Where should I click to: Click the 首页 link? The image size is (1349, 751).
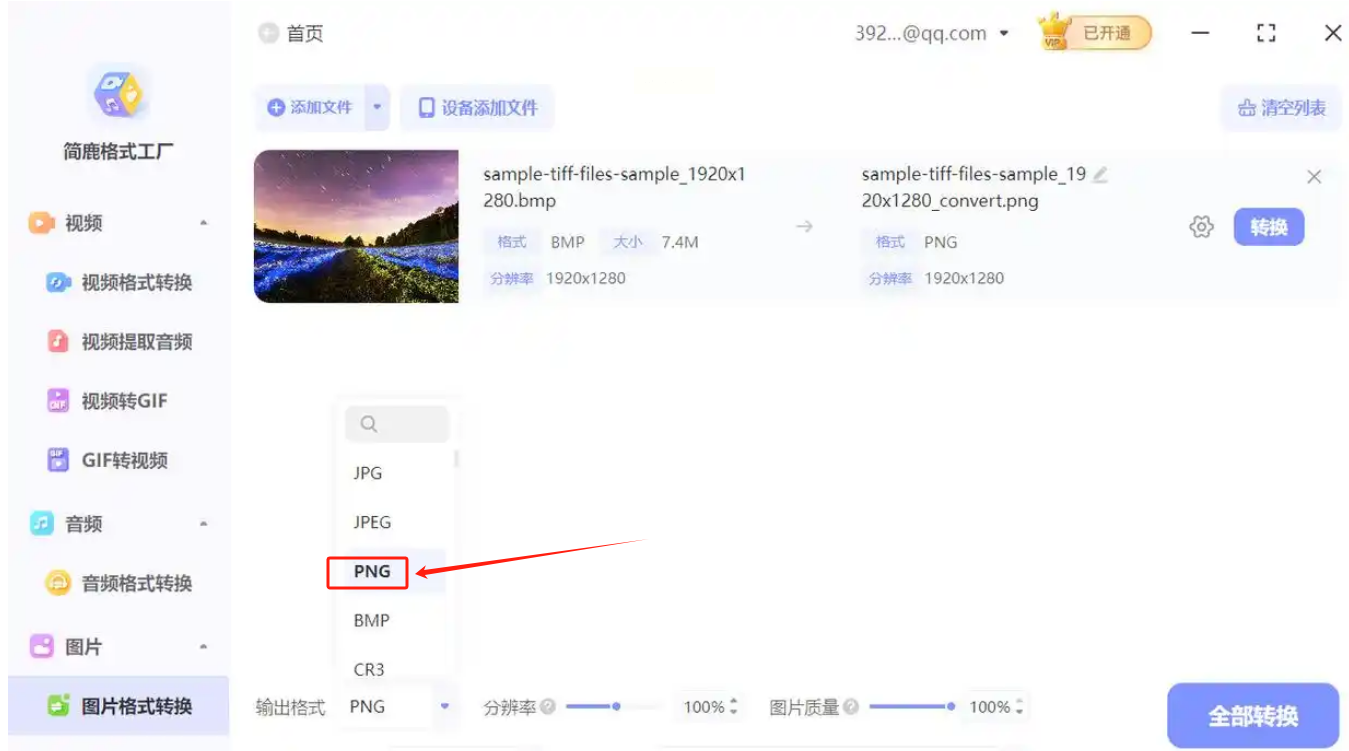click(305, 33)
